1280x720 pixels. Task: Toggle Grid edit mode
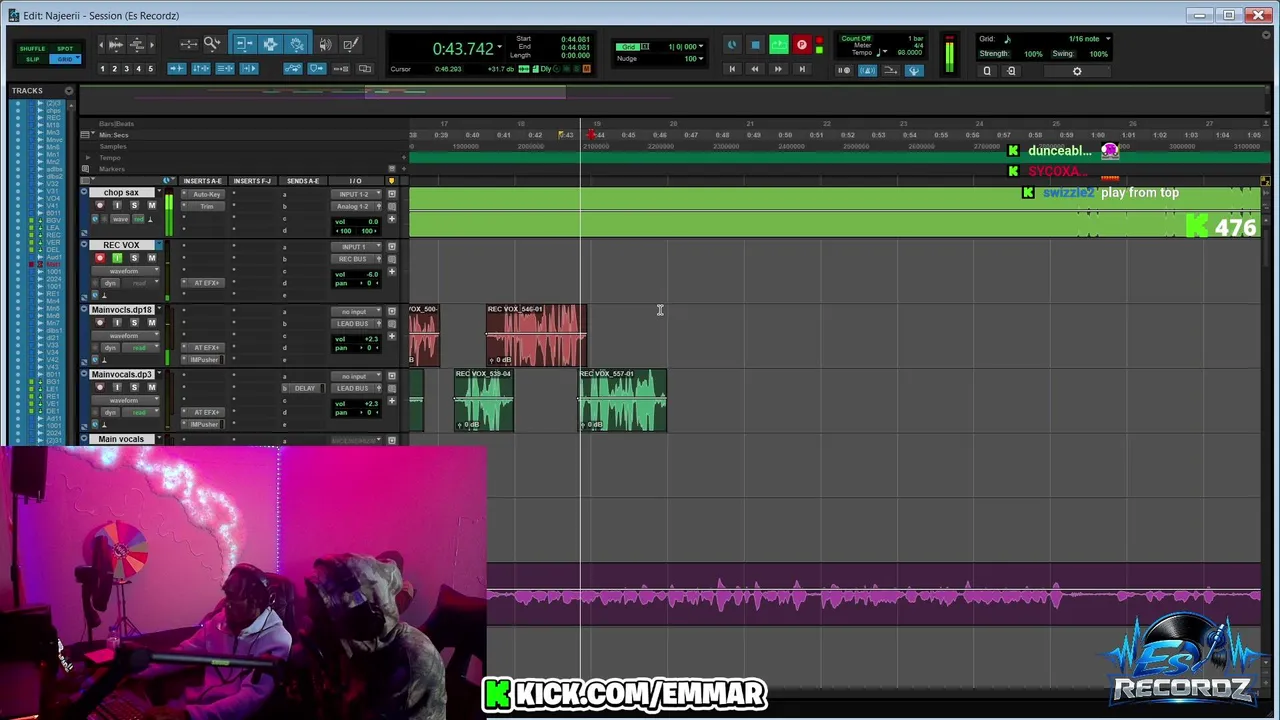pyautogui.click(x=65, y=59)
